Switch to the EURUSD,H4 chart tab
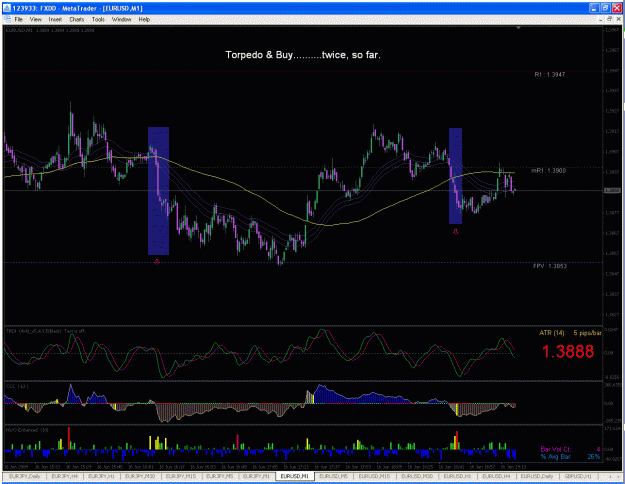The height and width of the screenshot is (484, 625). (x=496, y=476)
